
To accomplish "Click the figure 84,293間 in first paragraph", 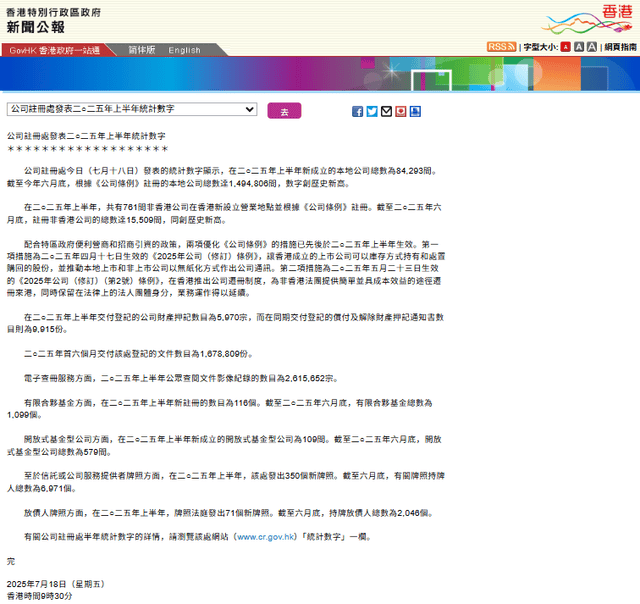I will (414, 171).
